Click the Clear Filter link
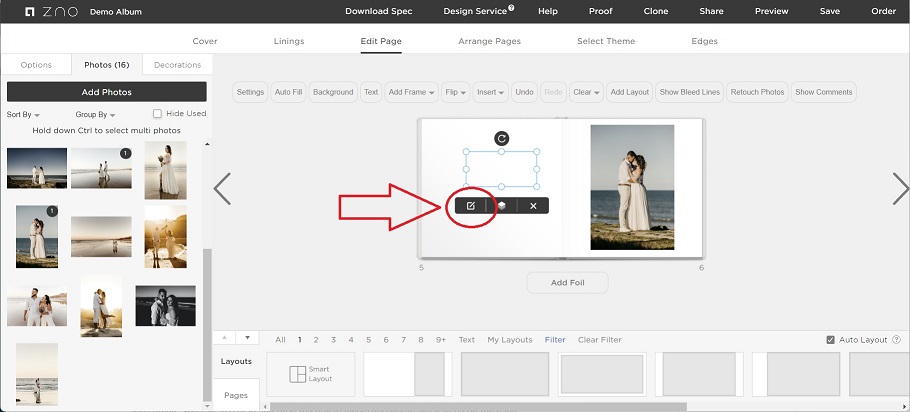Image resolution: width=910 pixels, height=412 pixels. (x=600, y=340)
